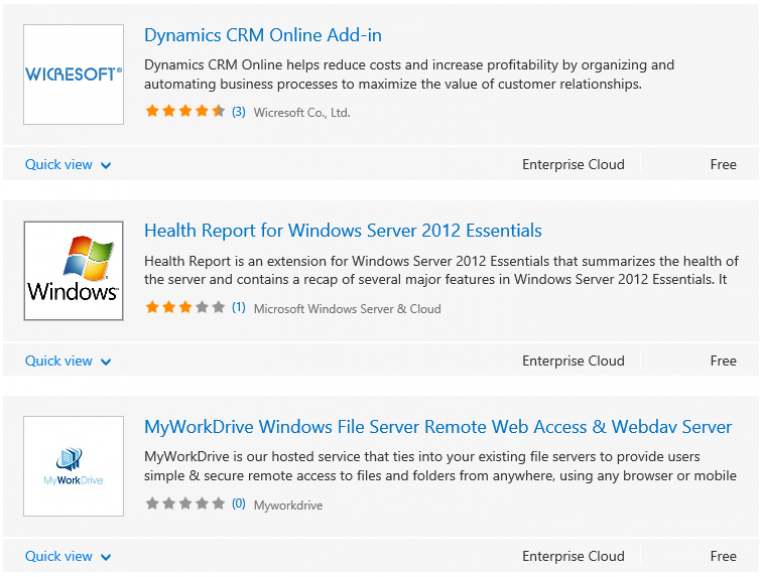Open the (0) reviews count link
This screenshot has width=760, height=577.
[x=238, y=504]
